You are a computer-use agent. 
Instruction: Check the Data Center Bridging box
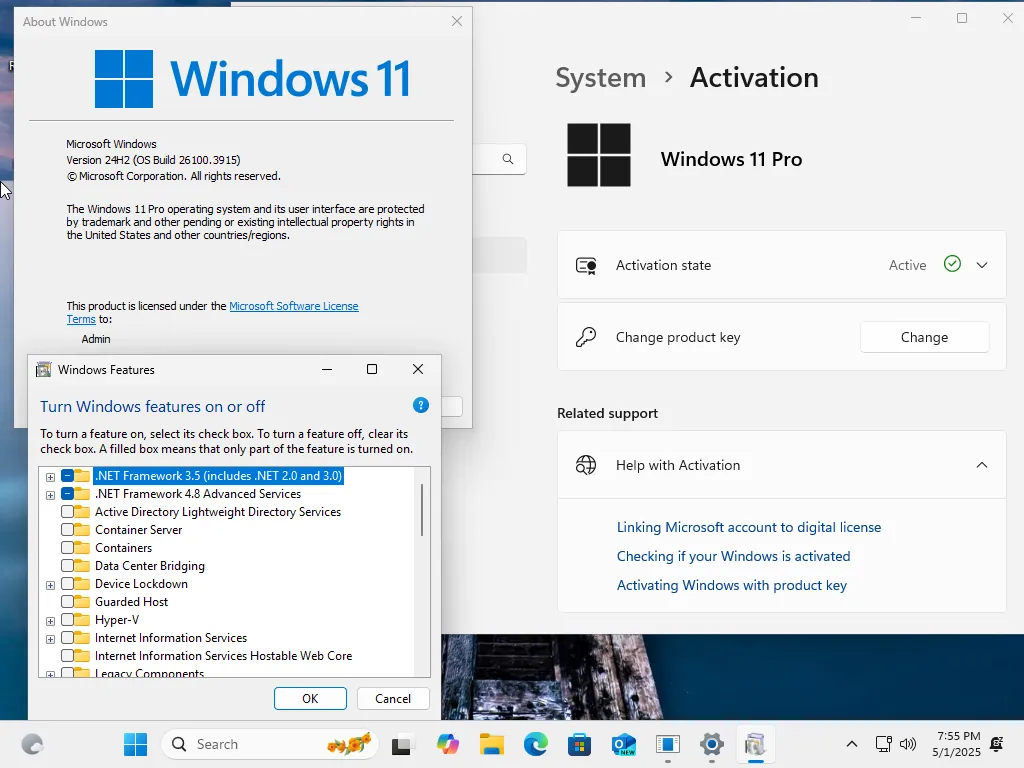(67, 566)
